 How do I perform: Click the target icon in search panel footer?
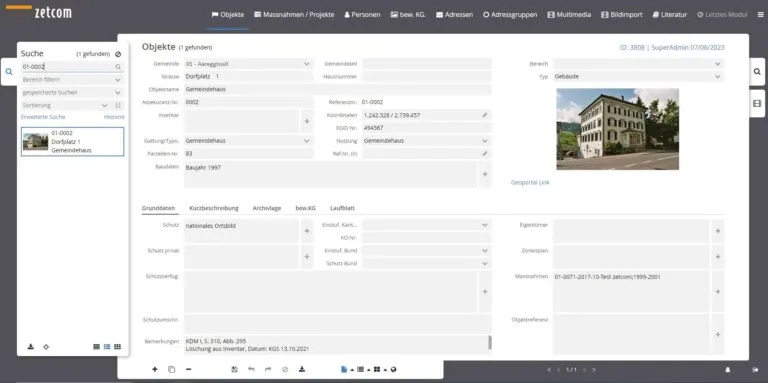click(x=46, y=347)
